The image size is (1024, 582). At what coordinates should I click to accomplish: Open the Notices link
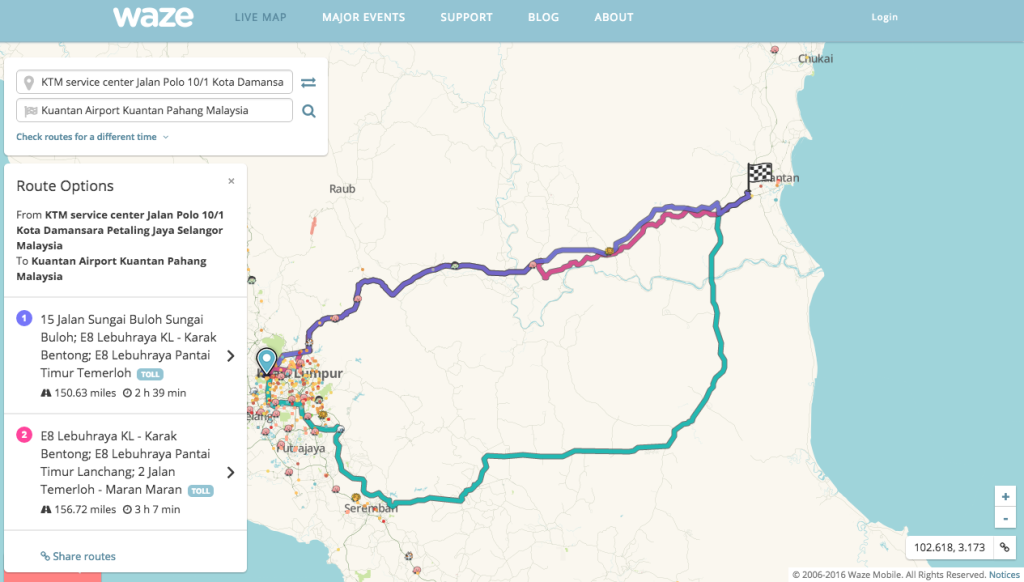(x=1004, y=575)
